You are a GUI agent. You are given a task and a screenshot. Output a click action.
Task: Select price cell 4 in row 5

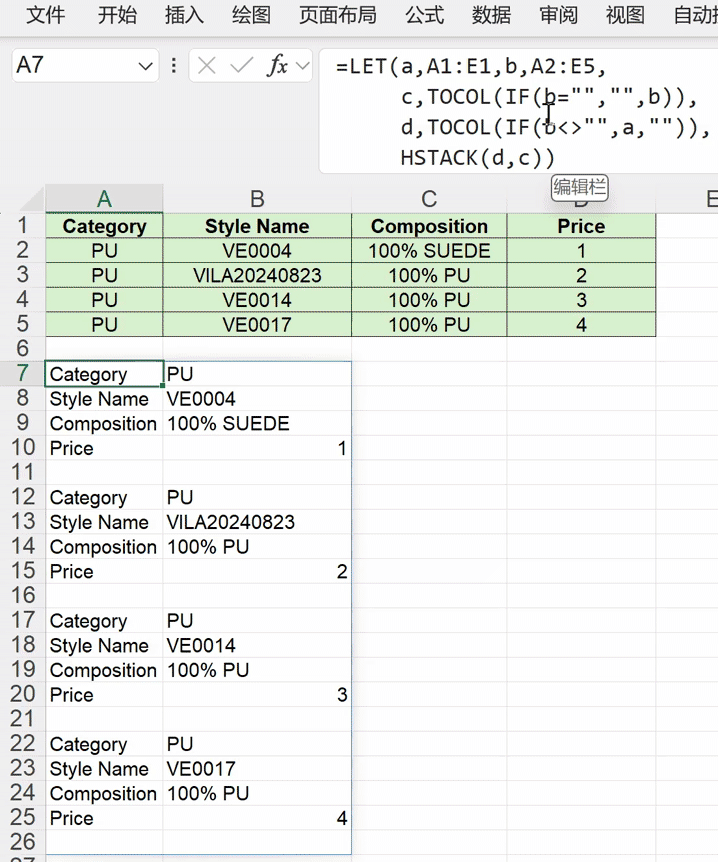click(581, 324)
